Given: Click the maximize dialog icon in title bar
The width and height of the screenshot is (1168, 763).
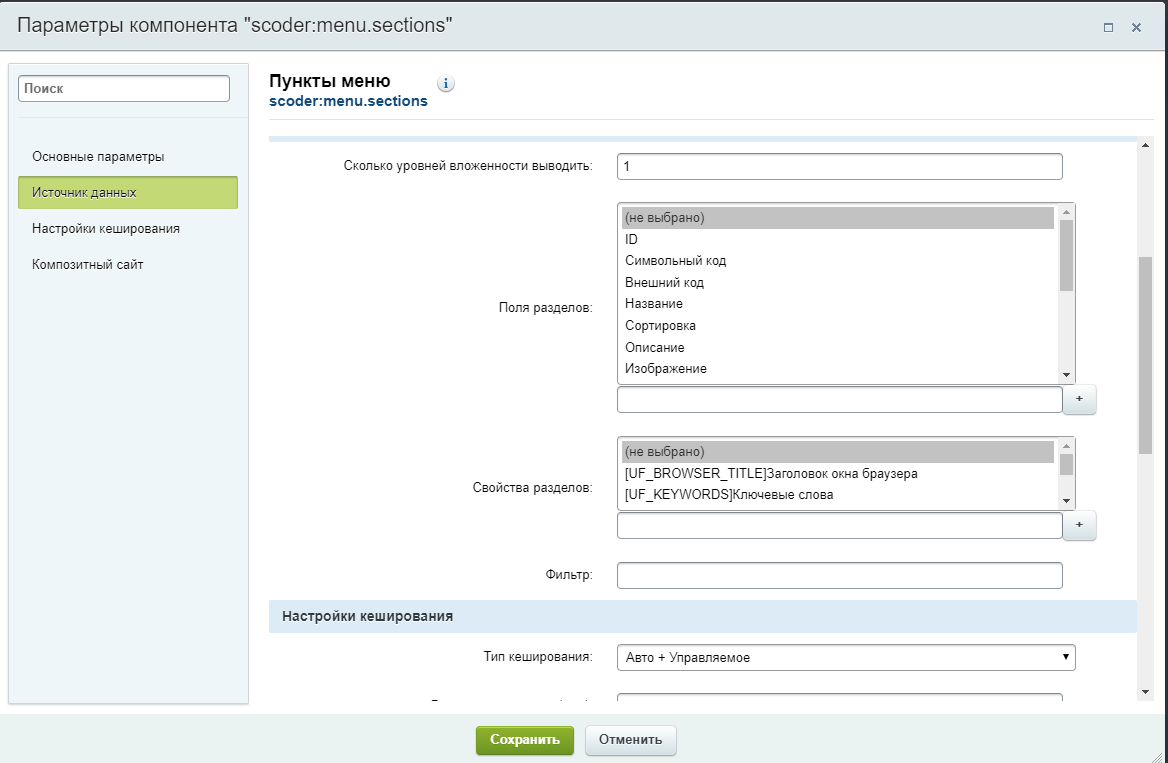Looking at the screenshot, I should [x=1108, y=28].
